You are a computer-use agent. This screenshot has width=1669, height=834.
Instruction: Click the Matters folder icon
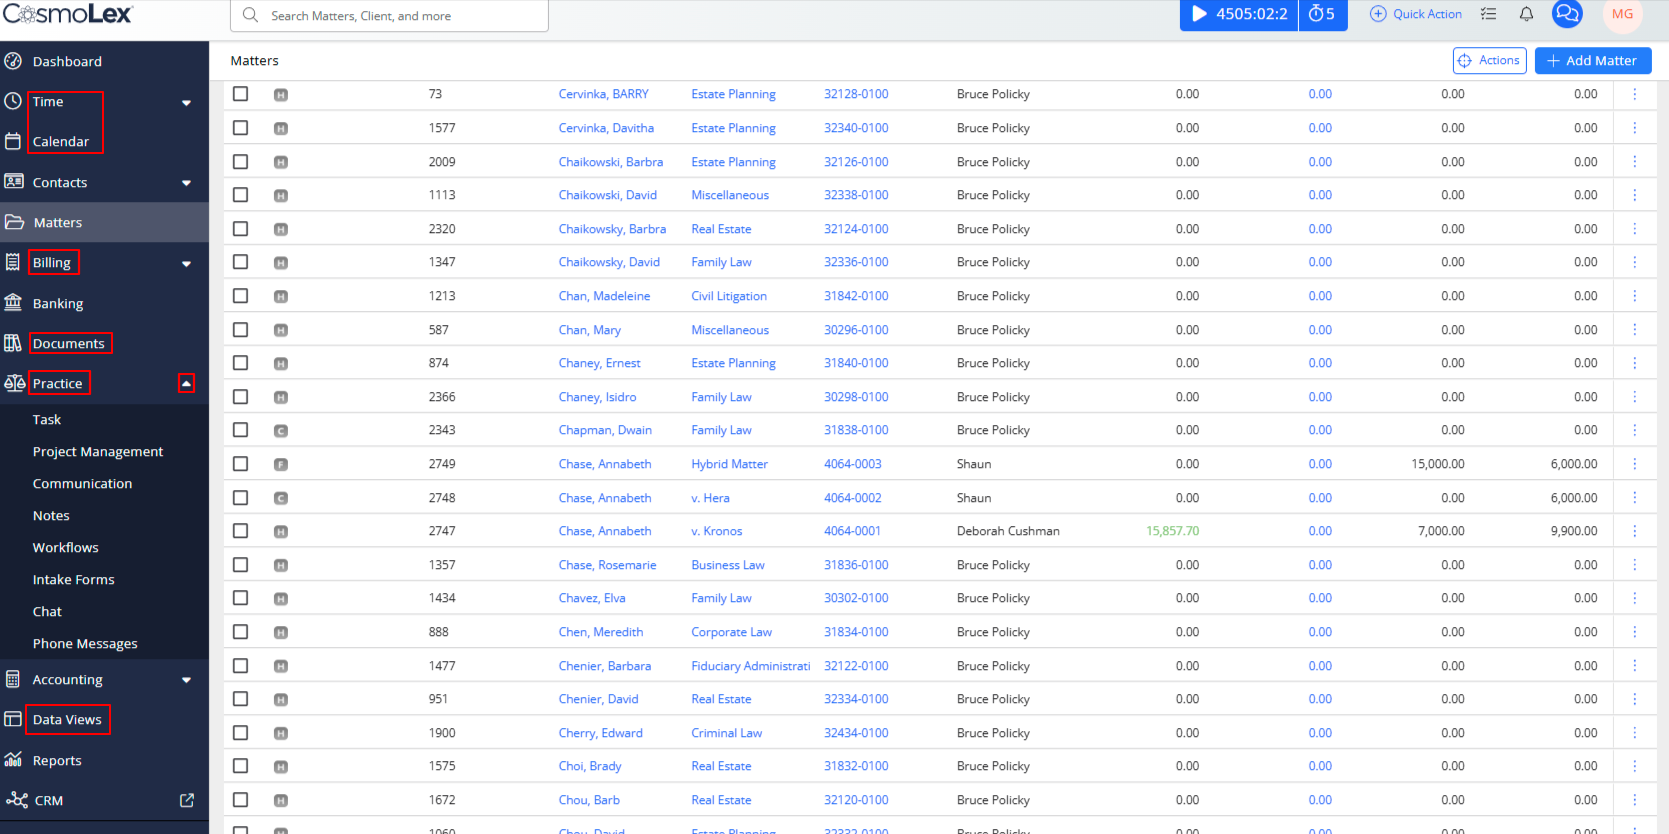tap(14, 222)
